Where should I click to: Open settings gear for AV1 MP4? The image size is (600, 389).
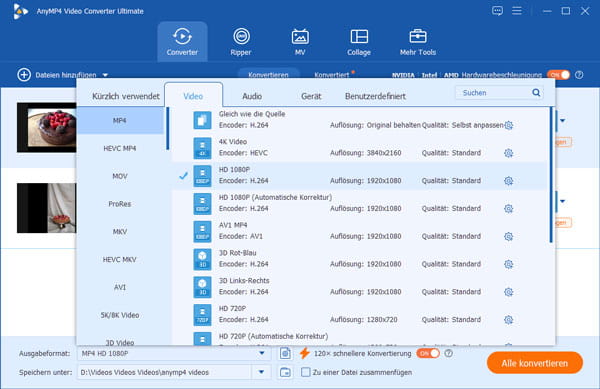[508, 236]
